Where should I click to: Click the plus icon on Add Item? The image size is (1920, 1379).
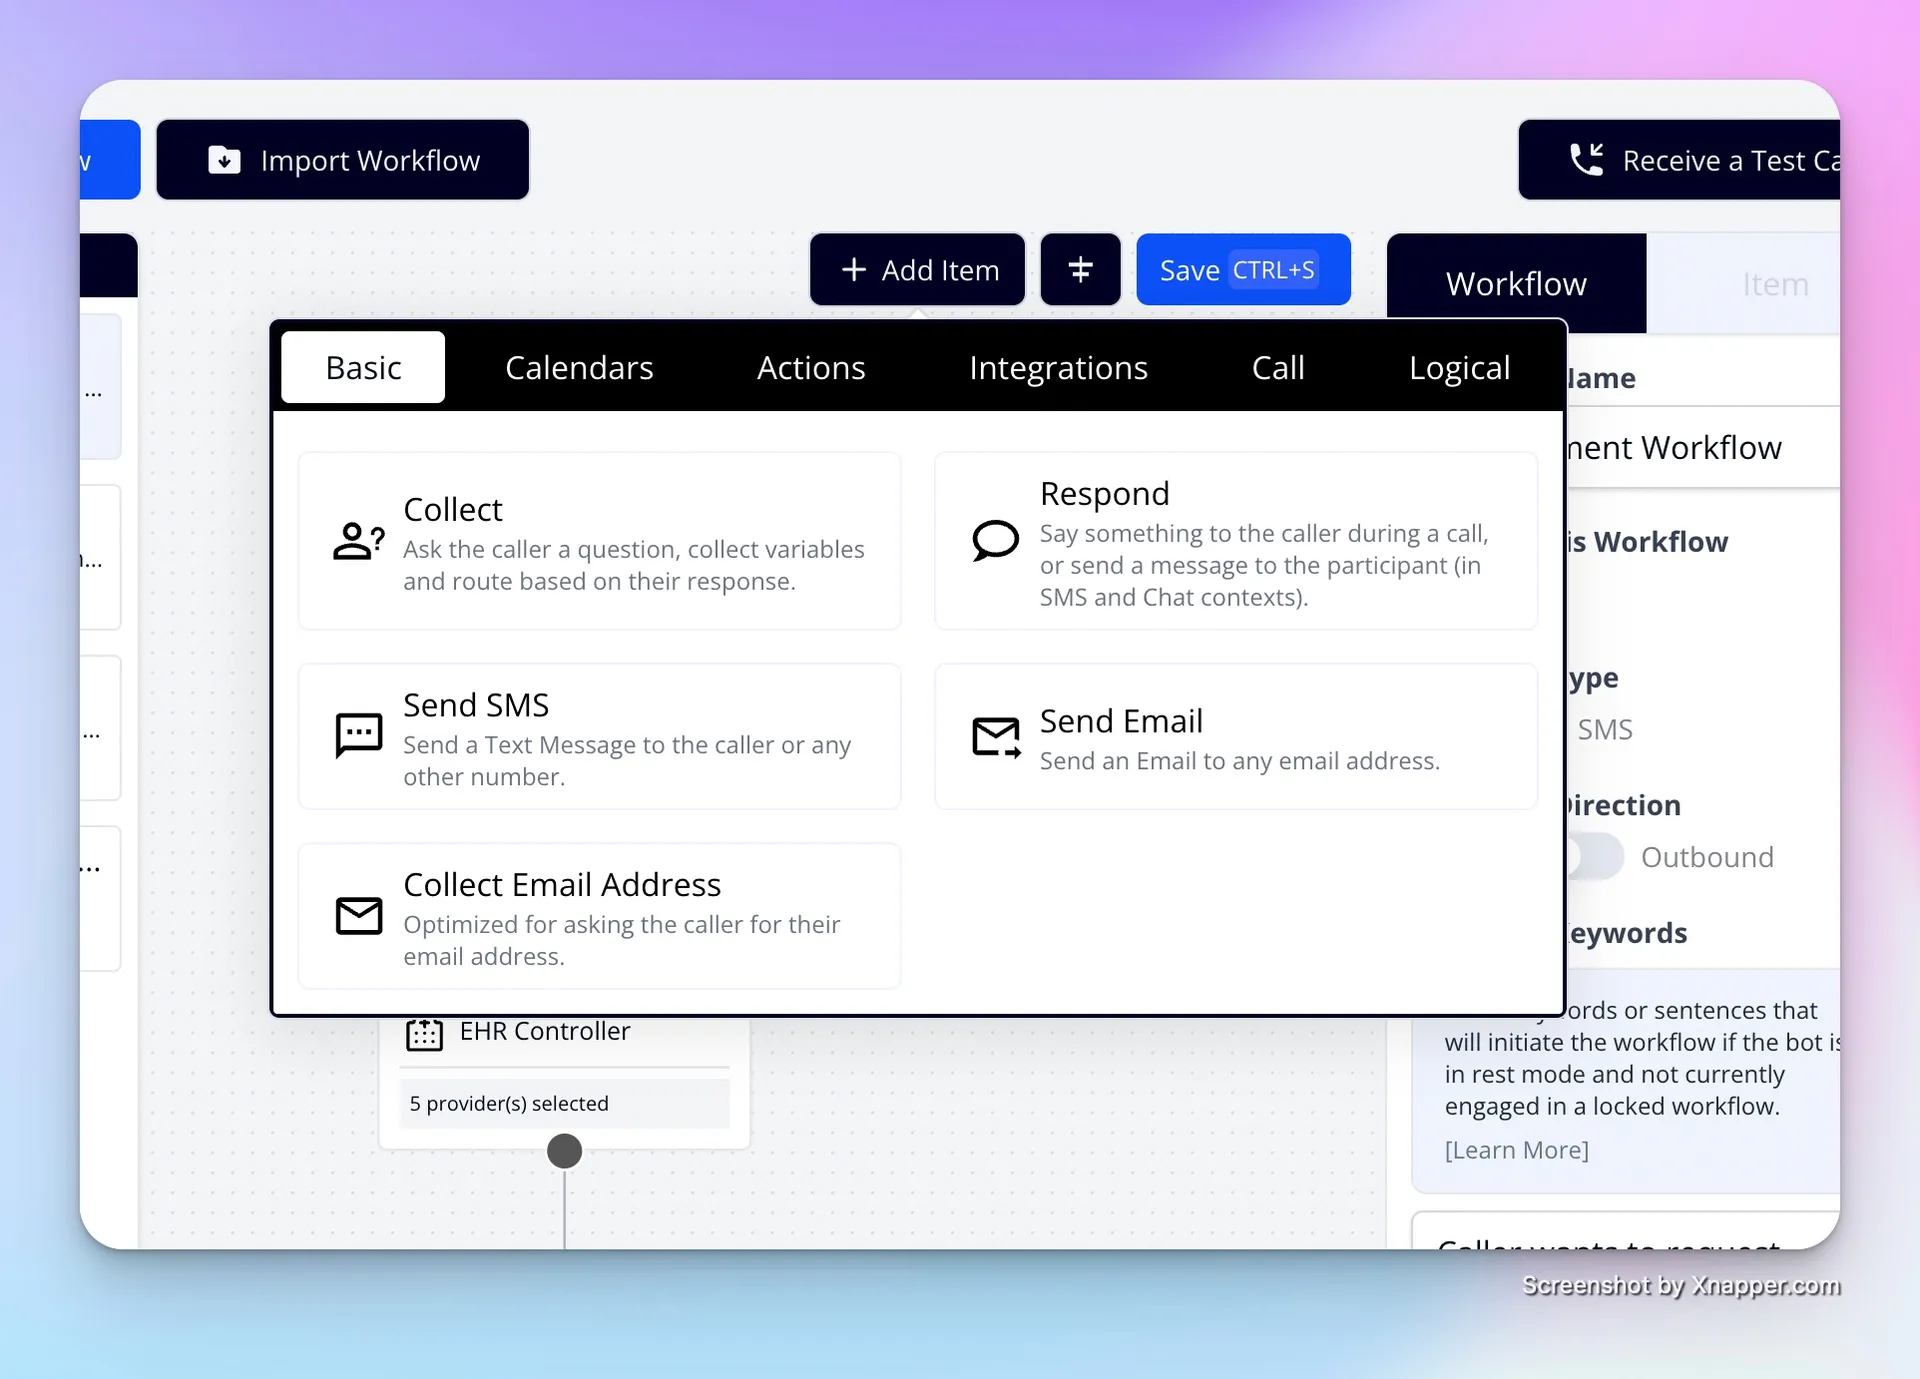click(x=855, y=269)
